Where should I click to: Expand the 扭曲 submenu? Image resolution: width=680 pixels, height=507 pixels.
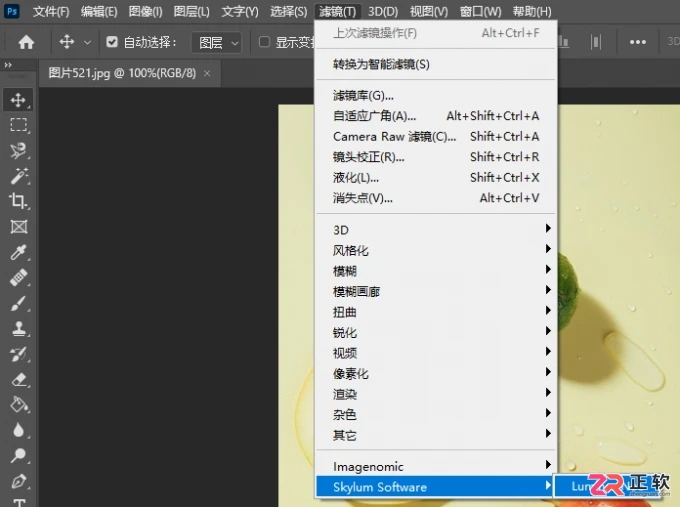click(x=436, y=312)
